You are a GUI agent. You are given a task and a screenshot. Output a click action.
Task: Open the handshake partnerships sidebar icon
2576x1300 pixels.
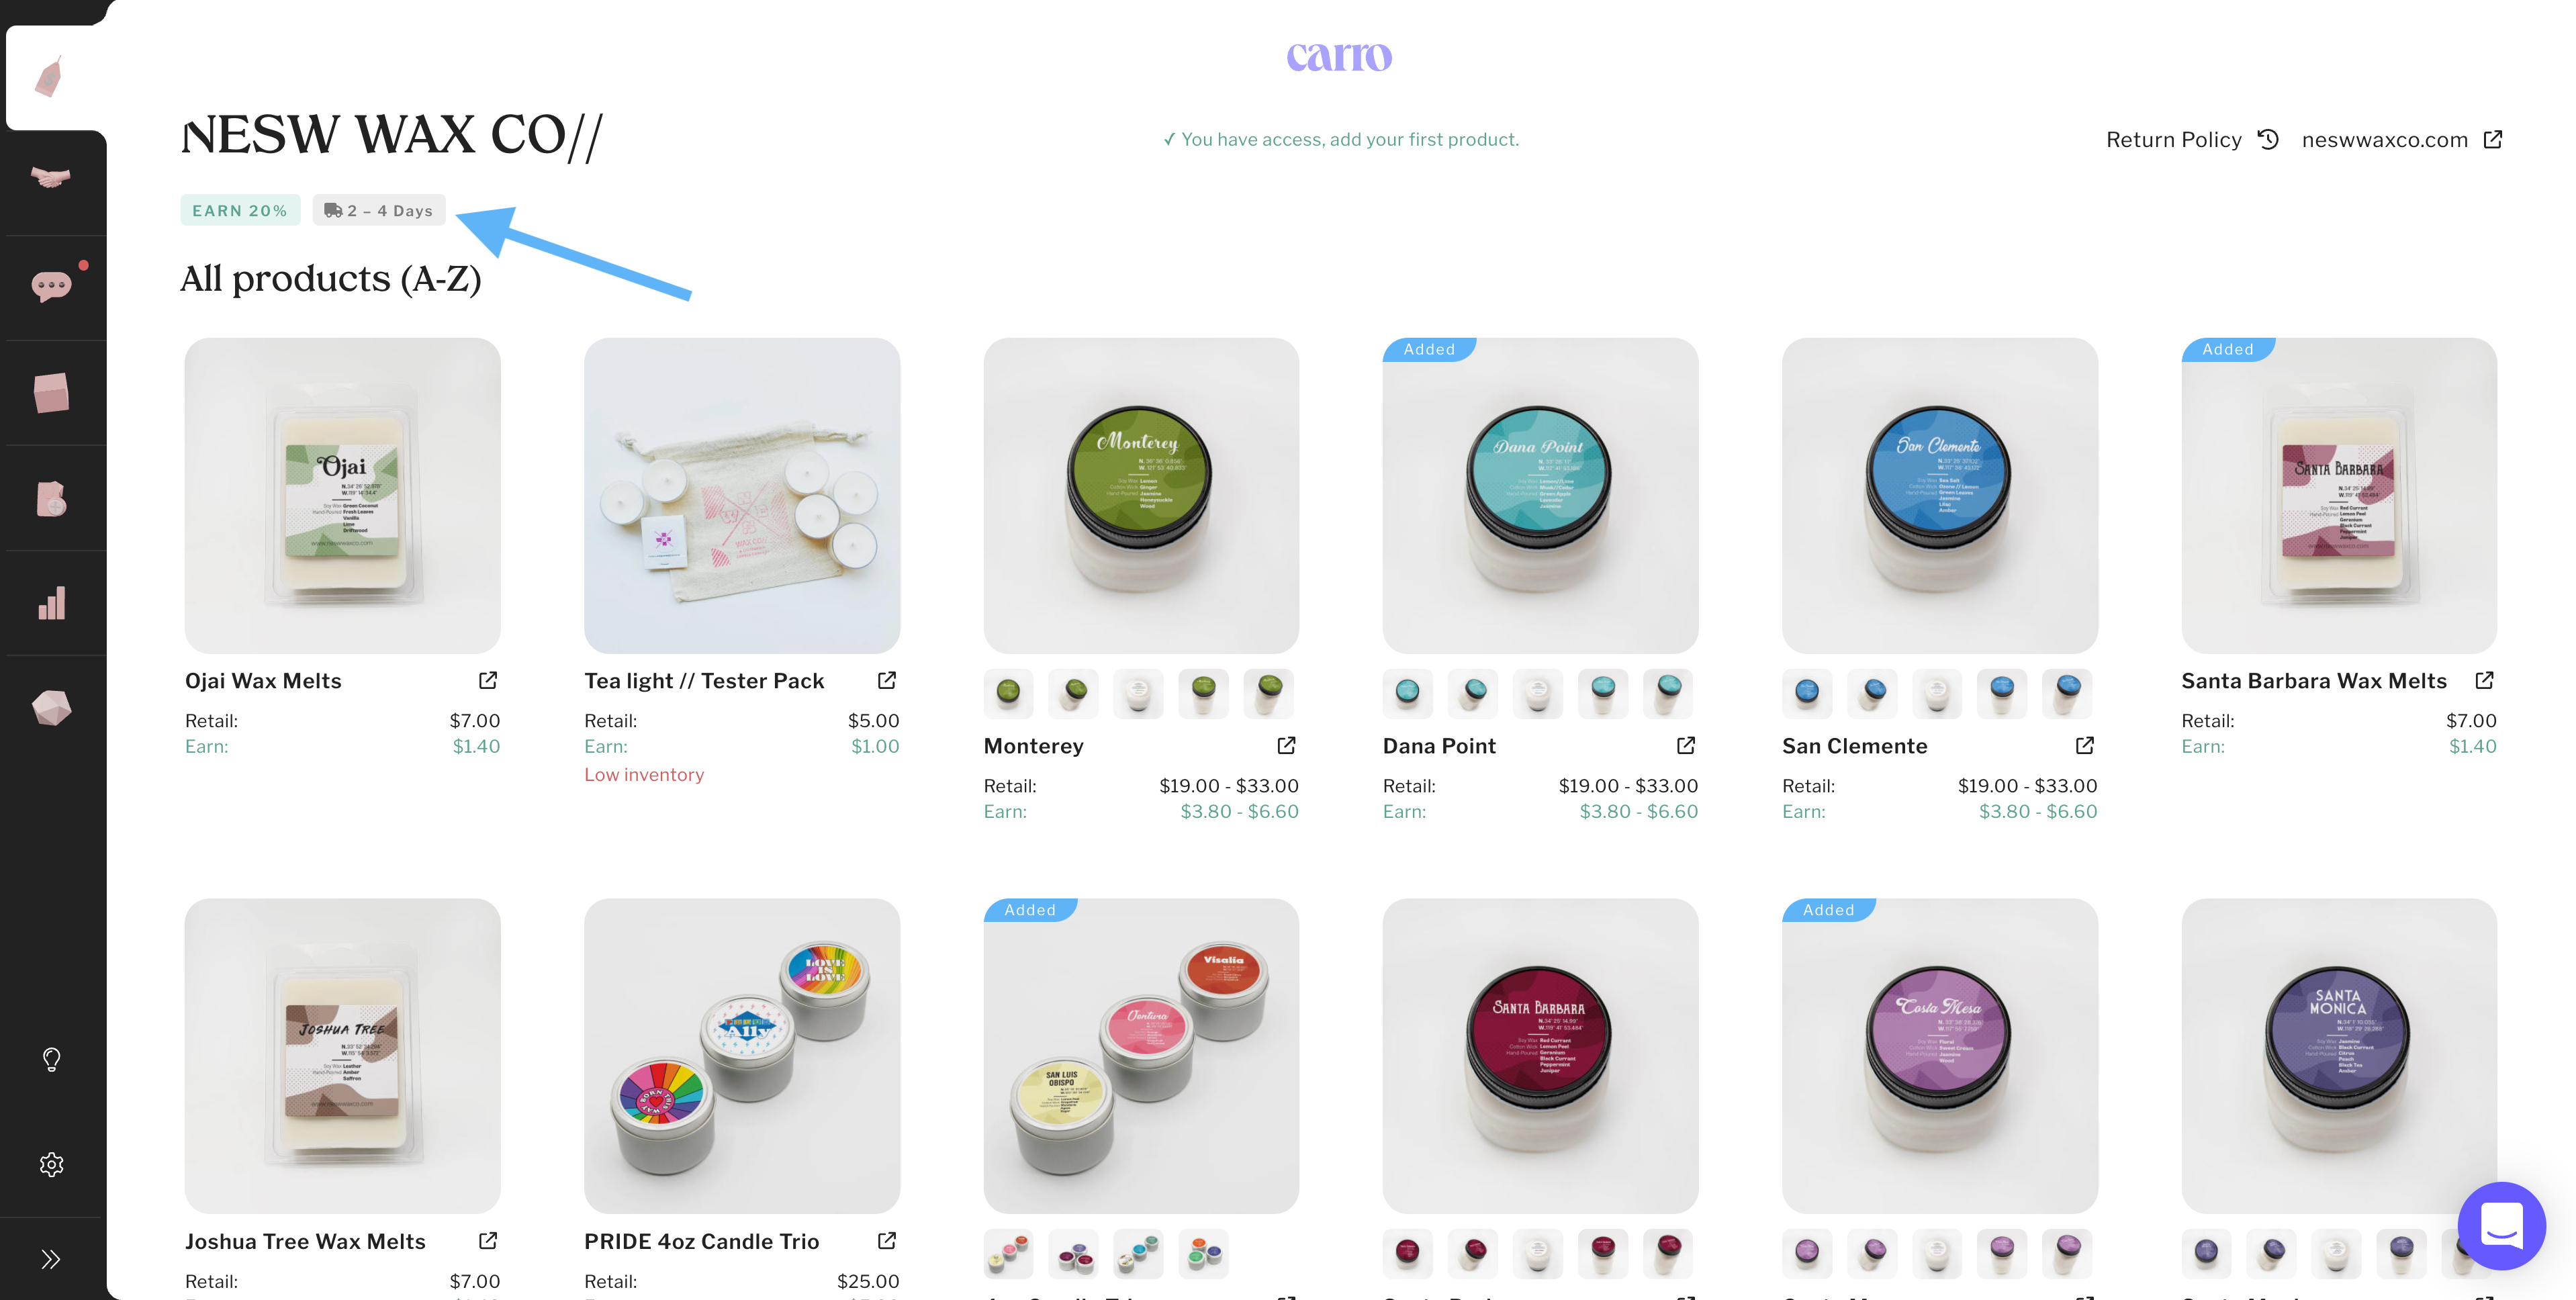(51, 180)
